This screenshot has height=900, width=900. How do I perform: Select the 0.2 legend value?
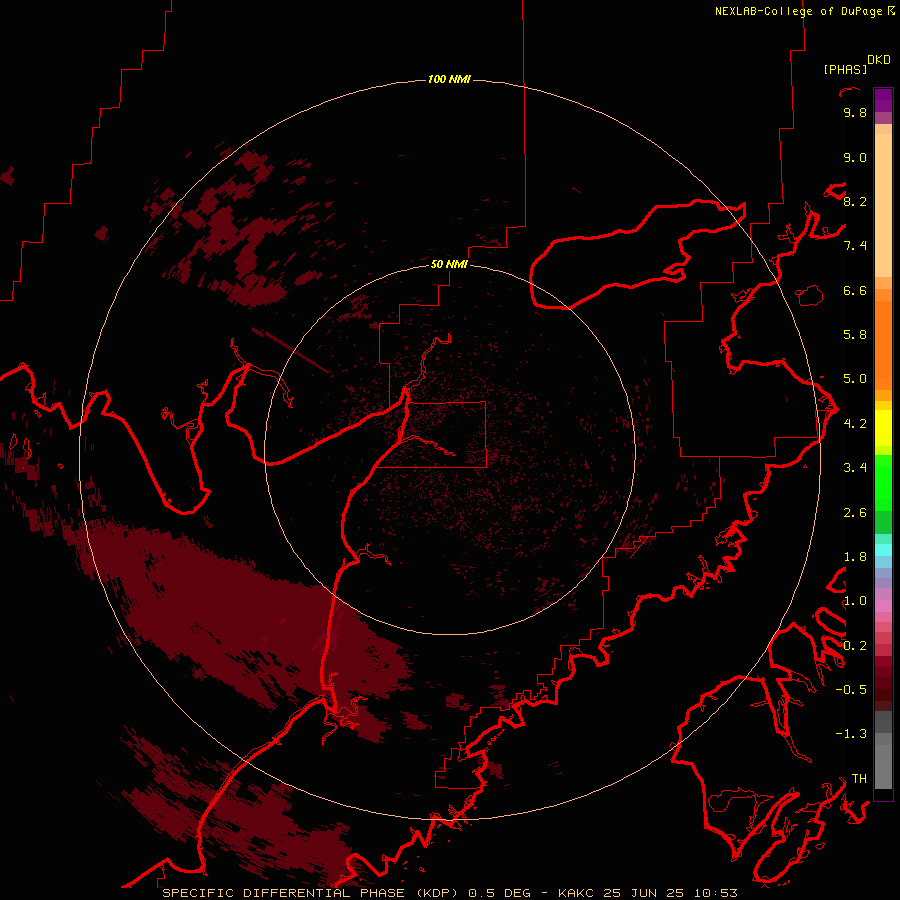point(855,646)
